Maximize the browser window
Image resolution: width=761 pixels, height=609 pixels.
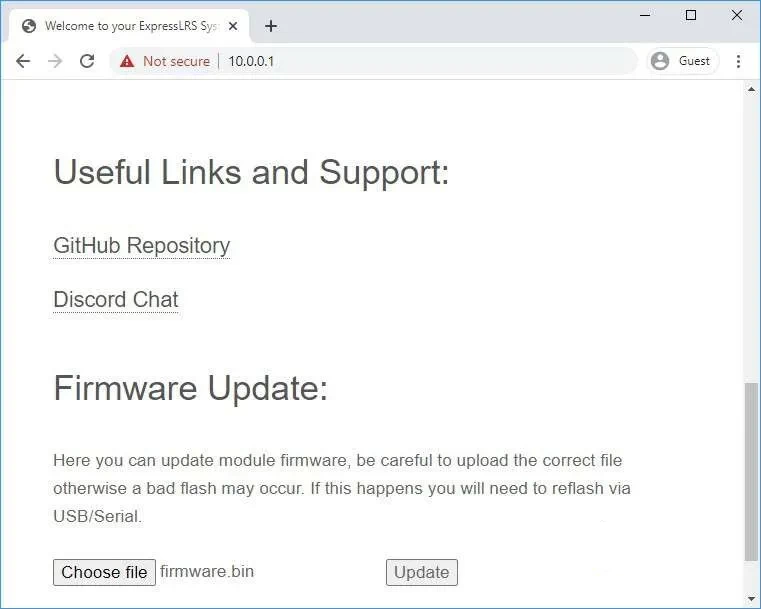click(x=691, y=16)
